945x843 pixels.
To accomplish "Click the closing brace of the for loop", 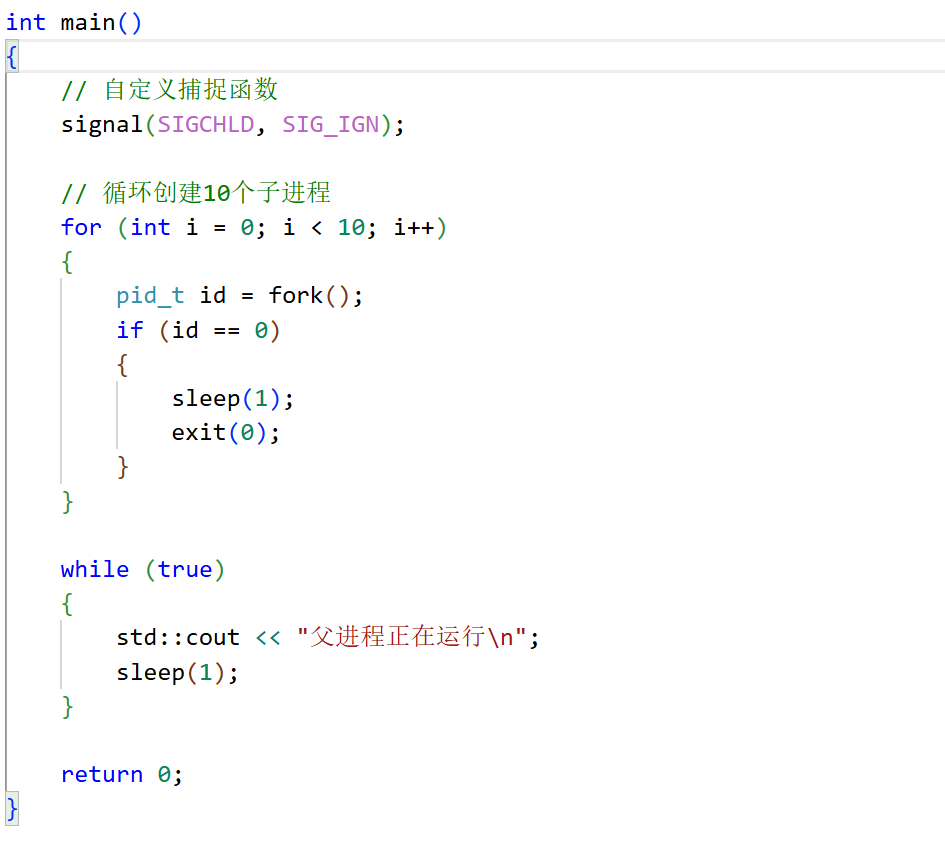I will pyautogui.click(x=68, y=501).
